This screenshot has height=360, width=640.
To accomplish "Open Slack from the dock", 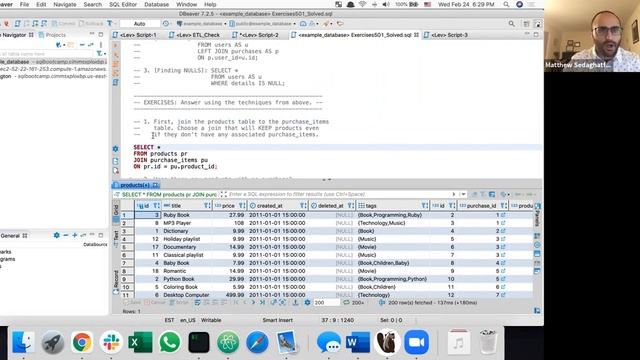I will 111,342.
